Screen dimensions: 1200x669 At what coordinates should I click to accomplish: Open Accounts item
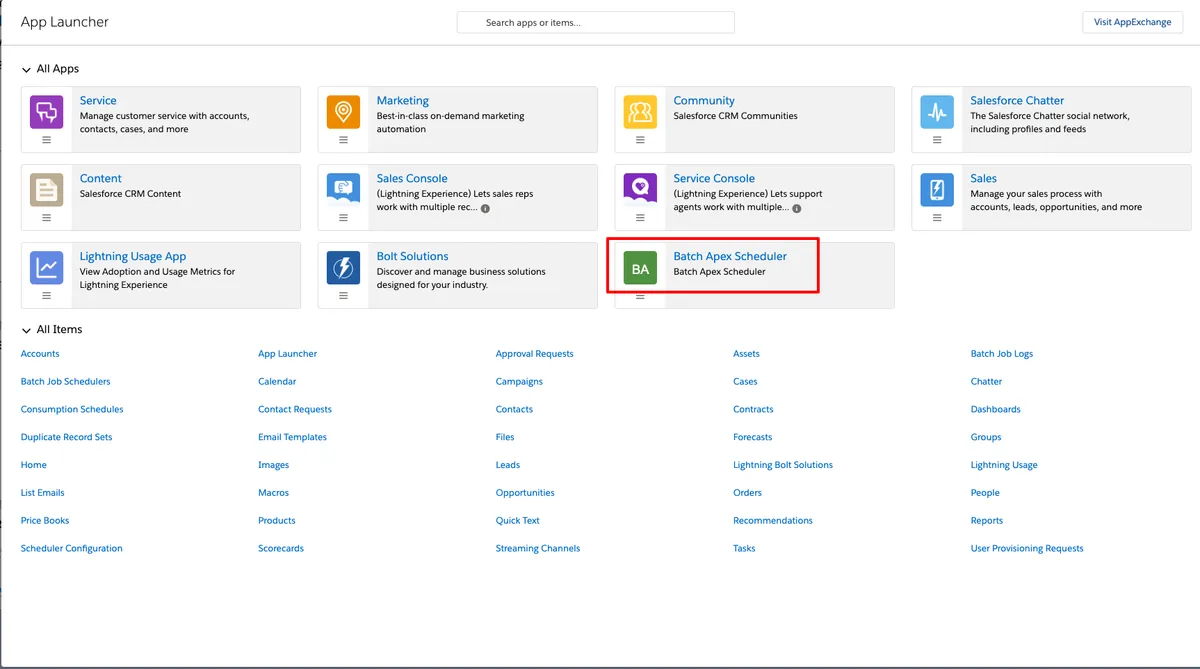click(40, 354)
